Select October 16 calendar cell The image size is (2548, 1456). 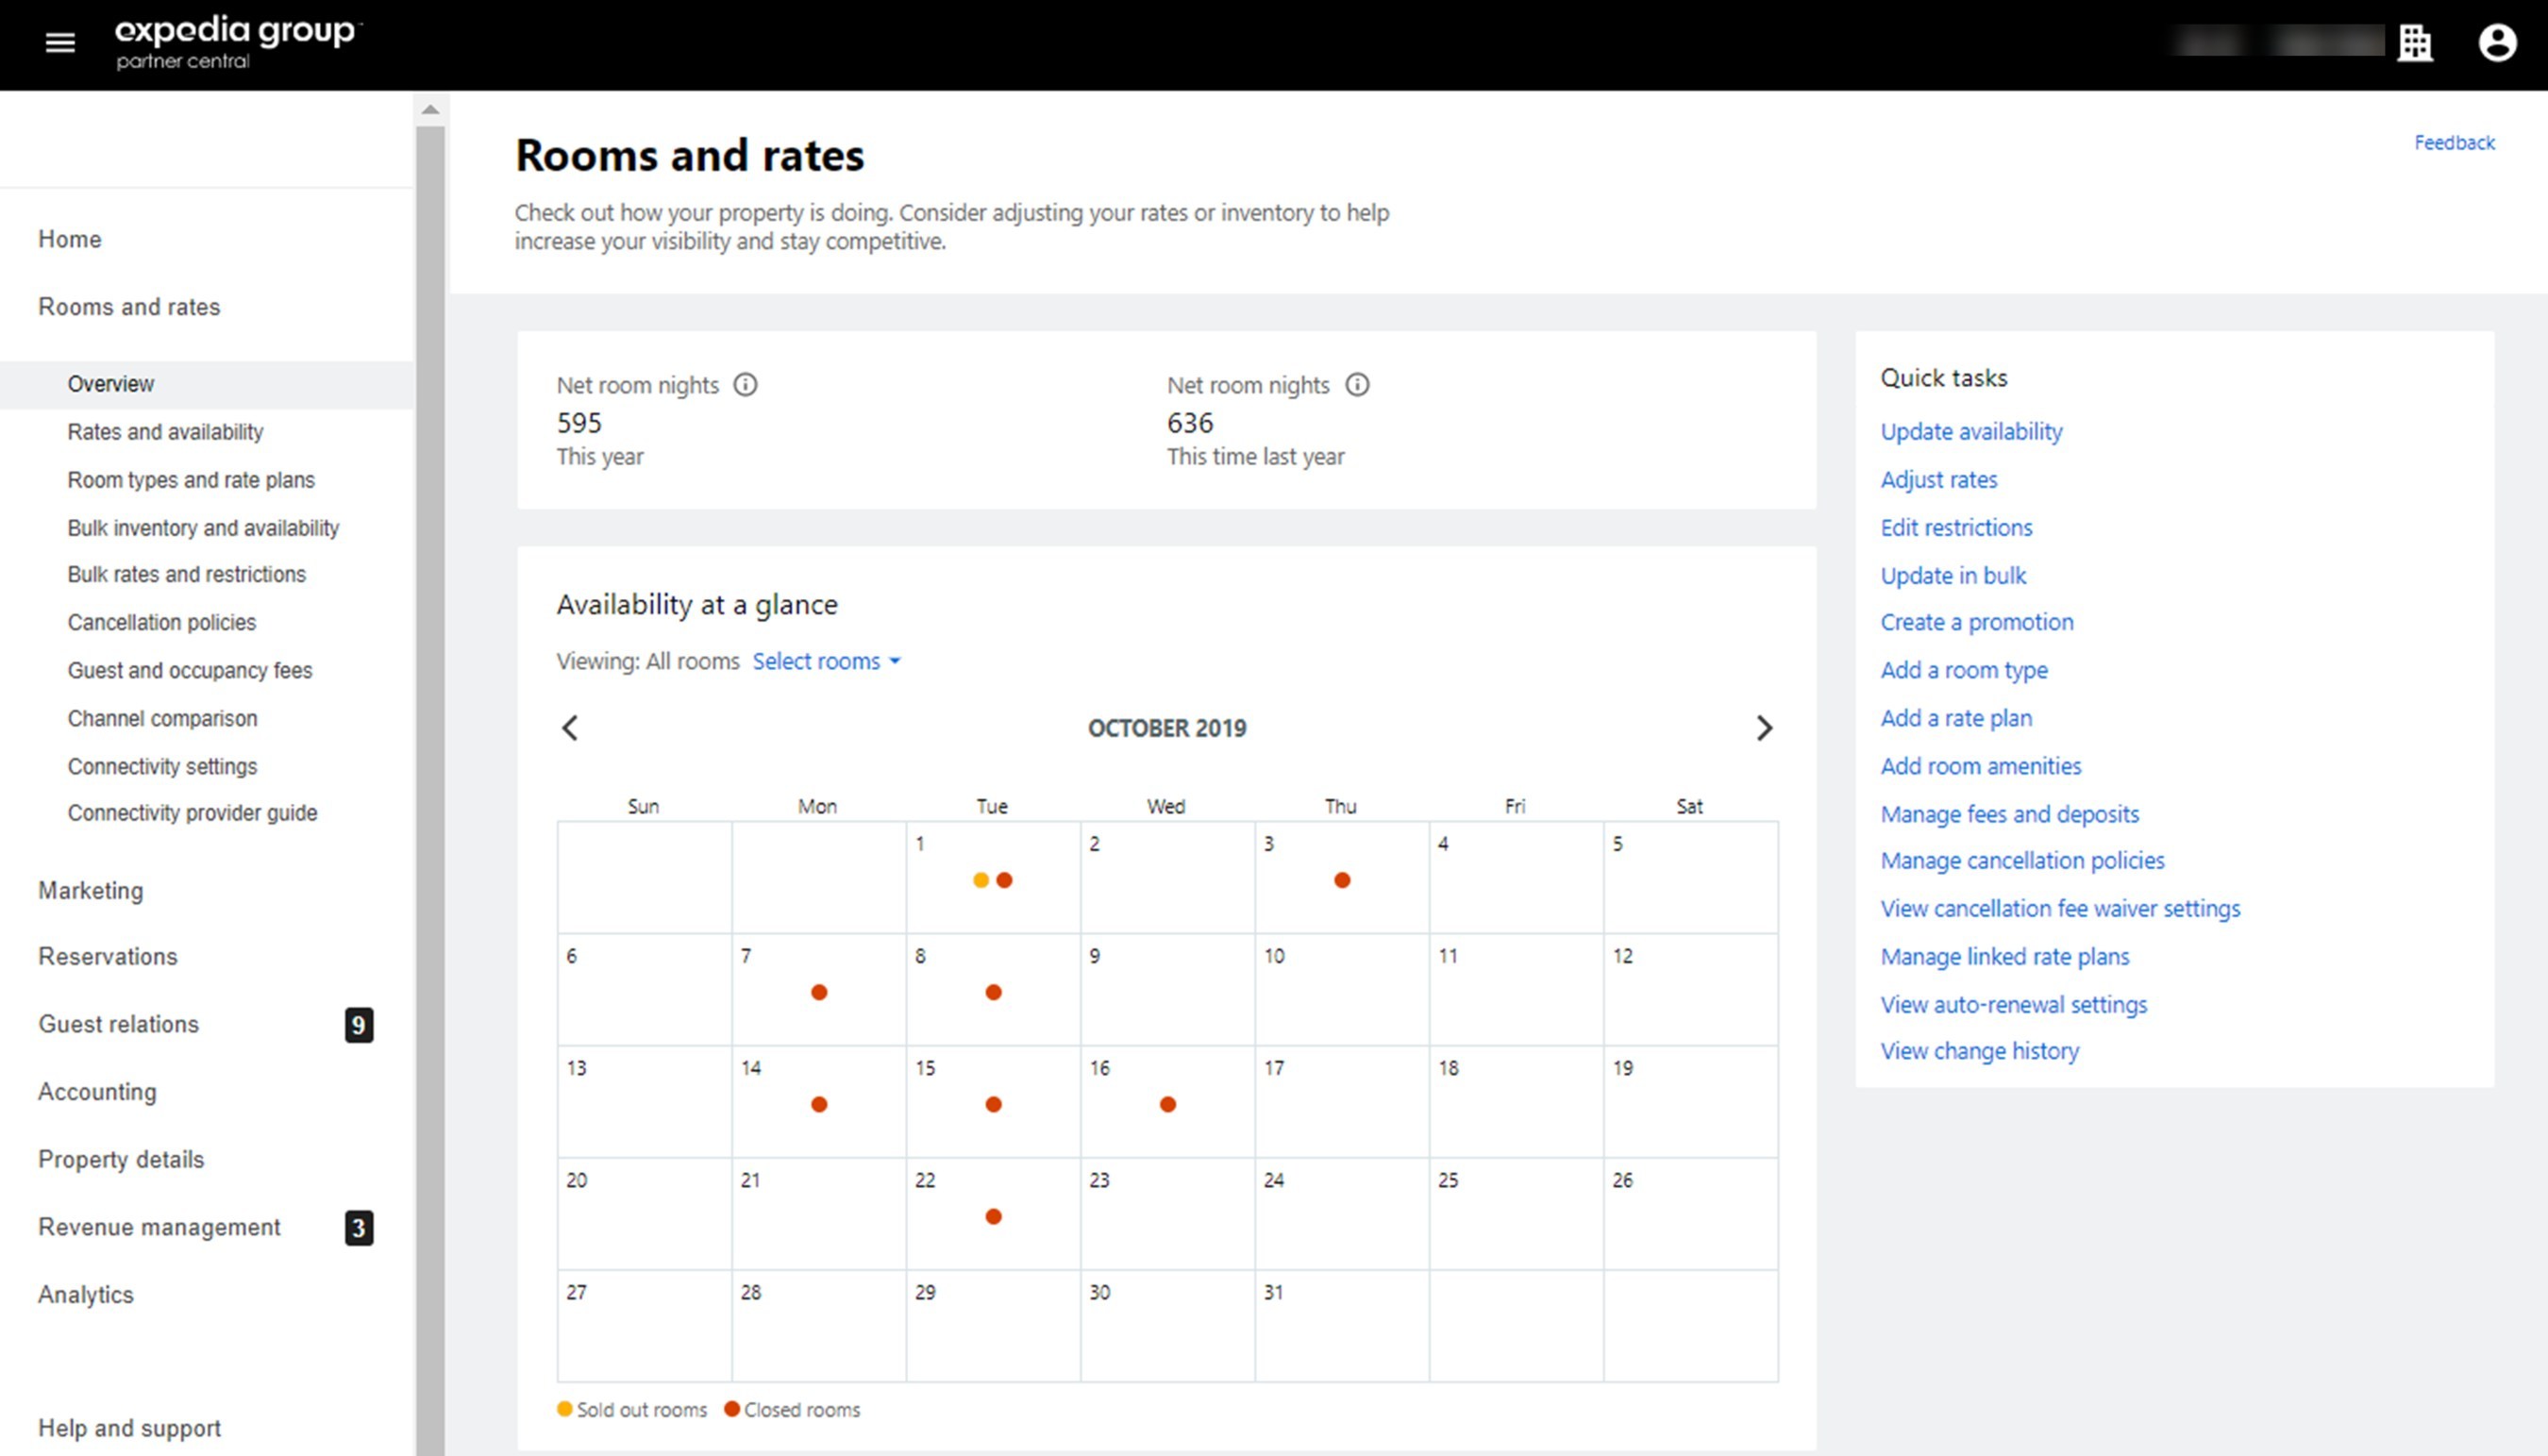(x=1167, y=1100)
